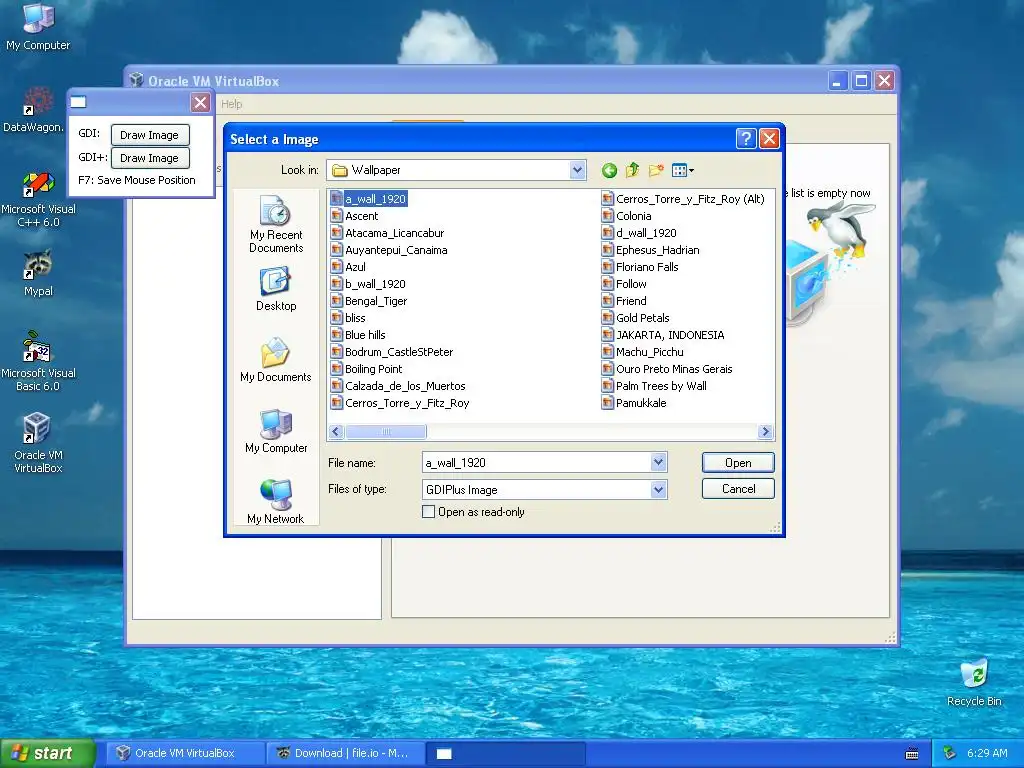Select Gold Petals in the file list
The width and height of the screenshot is (1024, 768).
[635, 318]
